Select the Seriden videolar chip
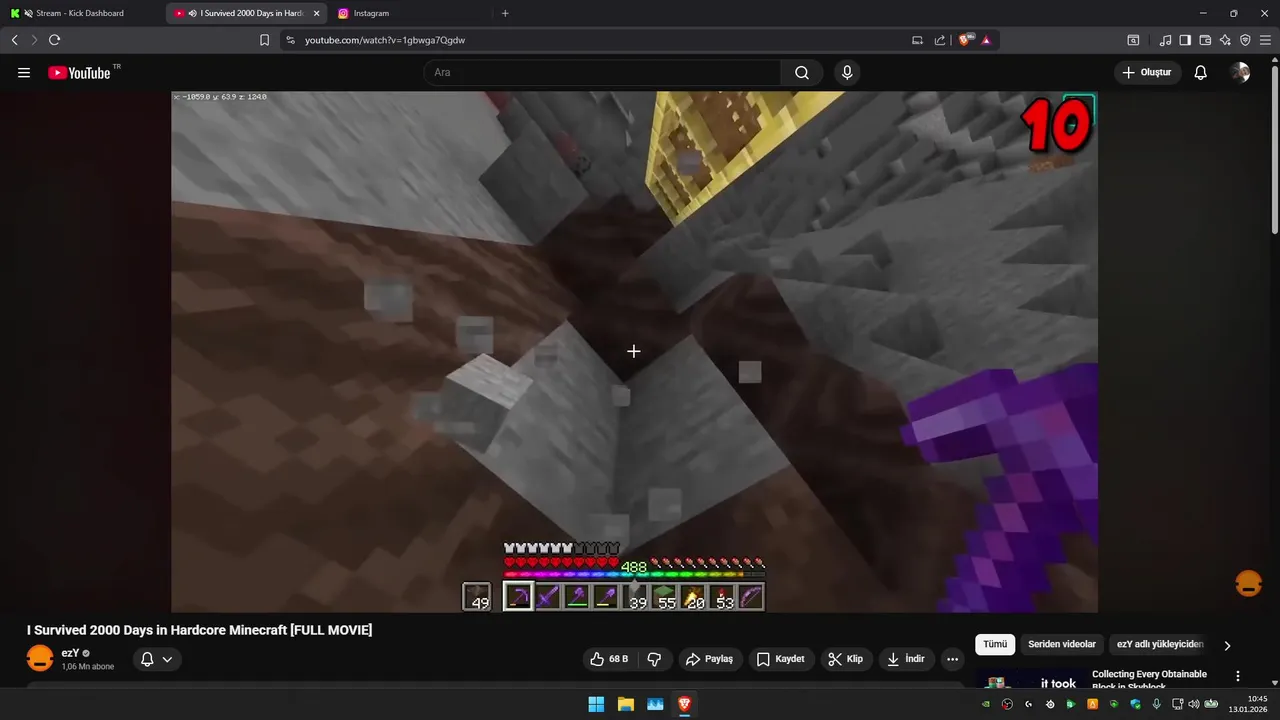 1062,645
